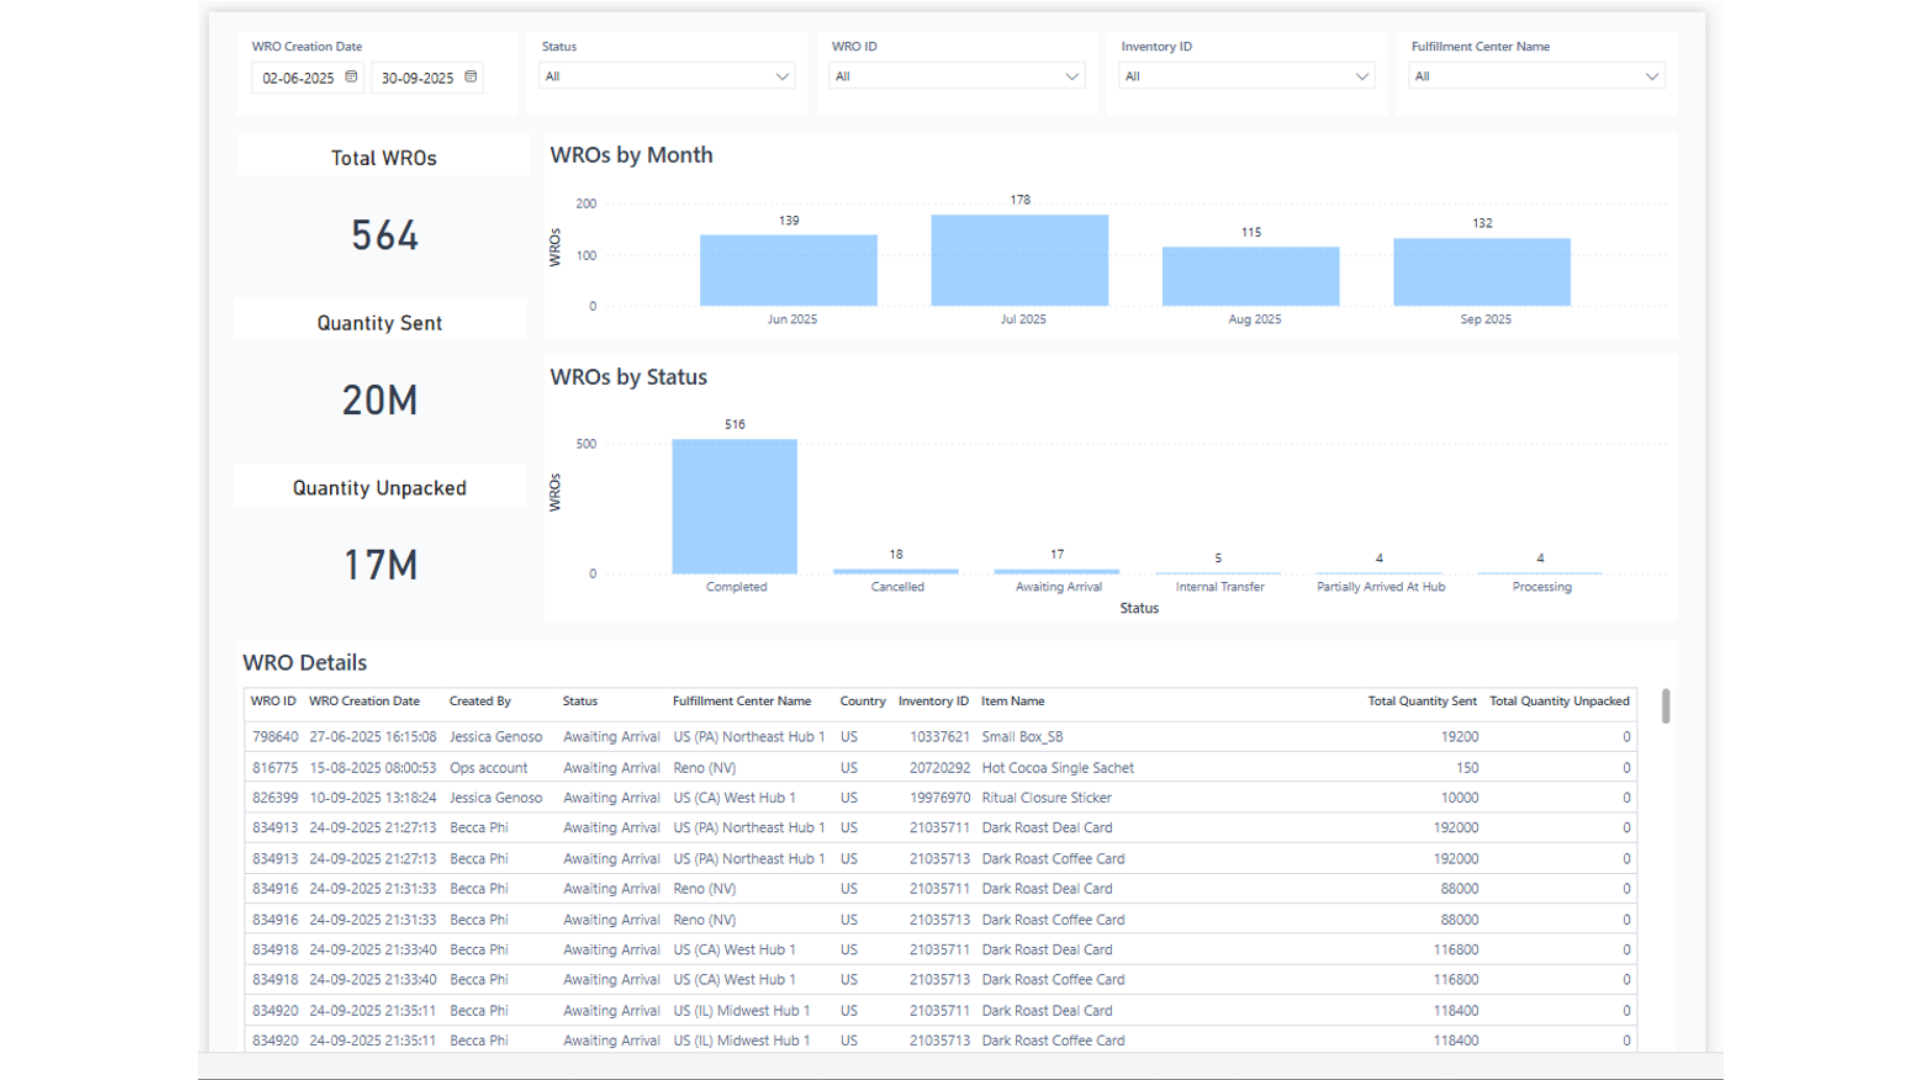Sort table by WRO Creation Date header
1920x1080 pixels.
(364, 701)
